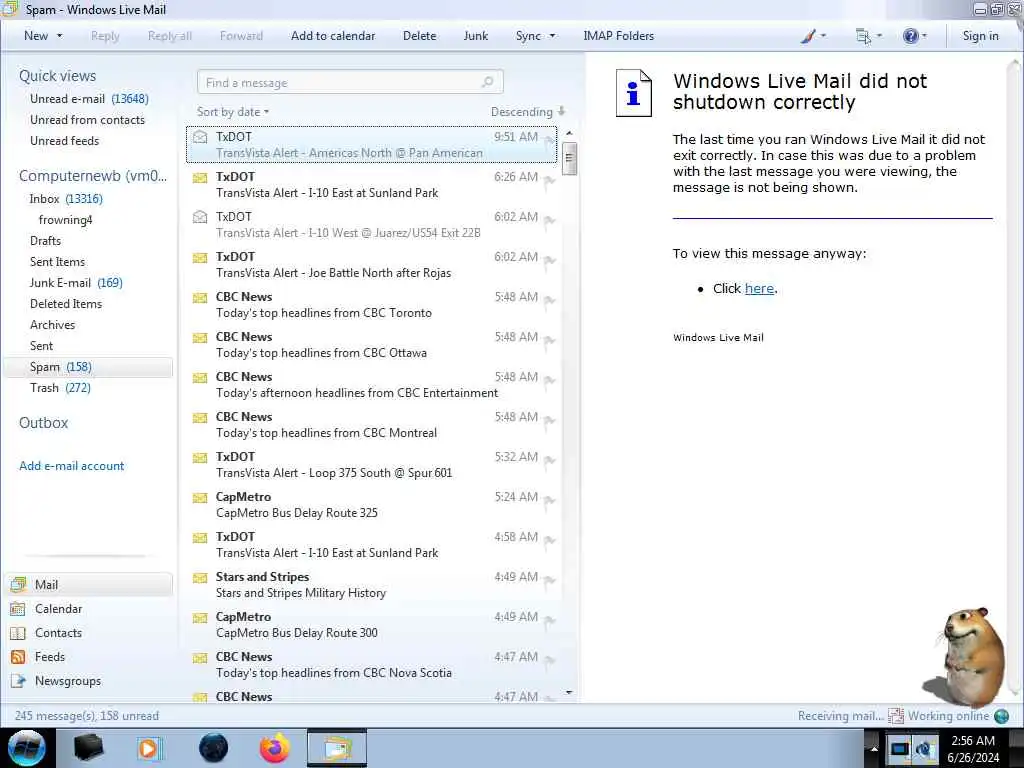Image resolution: width=1024 pixels, height=768 pixels.
Task: Click the message list scrollbar thumb
Action: tap(569, 159)
